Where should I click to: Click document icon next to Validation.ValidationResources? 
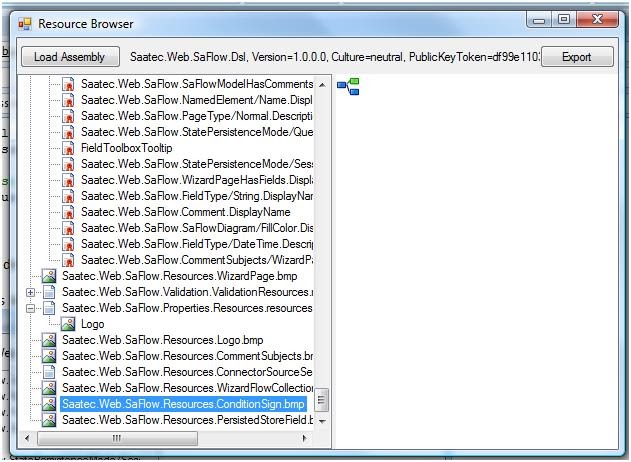49,292
